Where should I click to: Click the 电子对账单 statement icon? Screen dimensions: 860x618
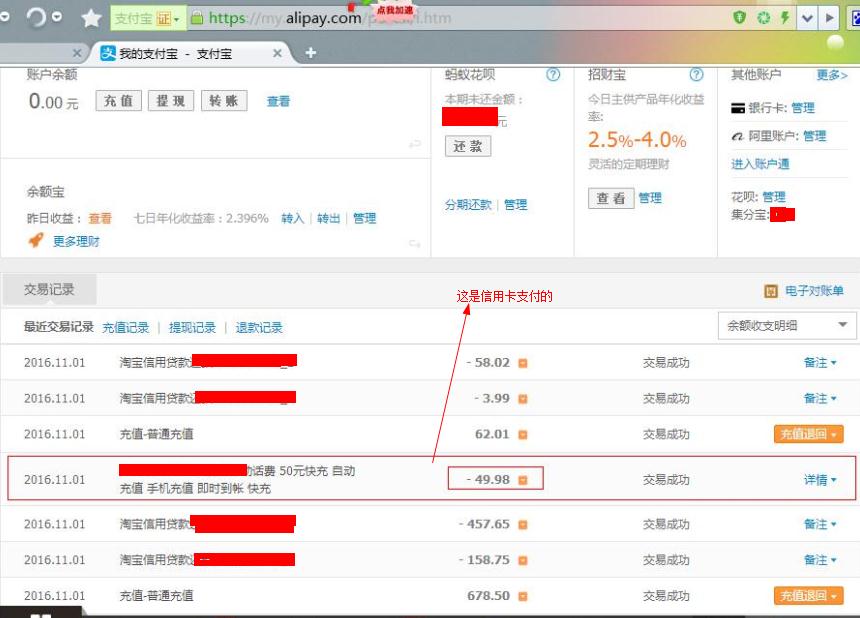click(x=771, y=291)
